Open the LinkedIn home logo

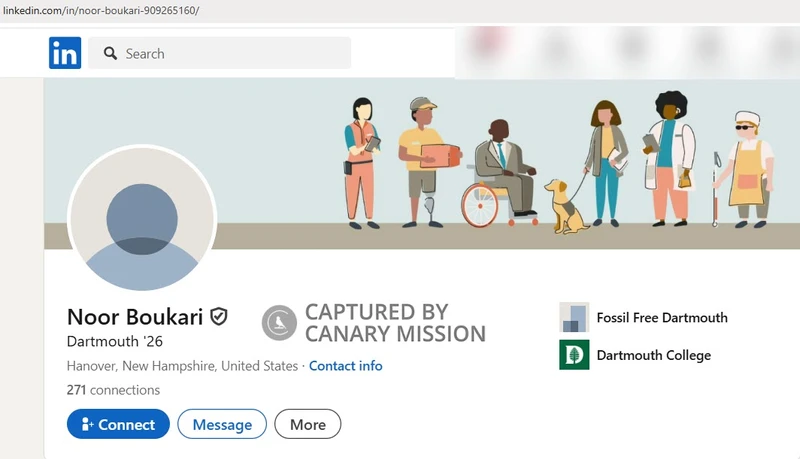[x=65, y=53]
